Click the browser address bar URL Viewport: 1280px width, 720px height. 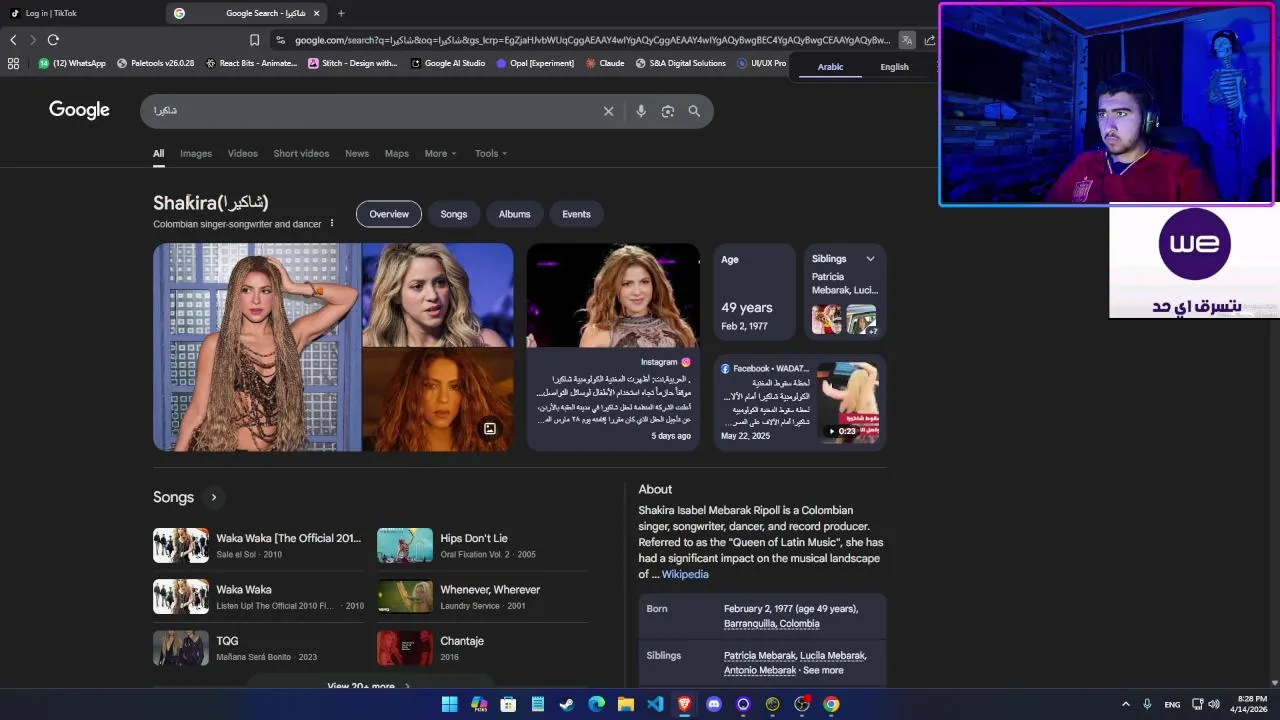592,40
